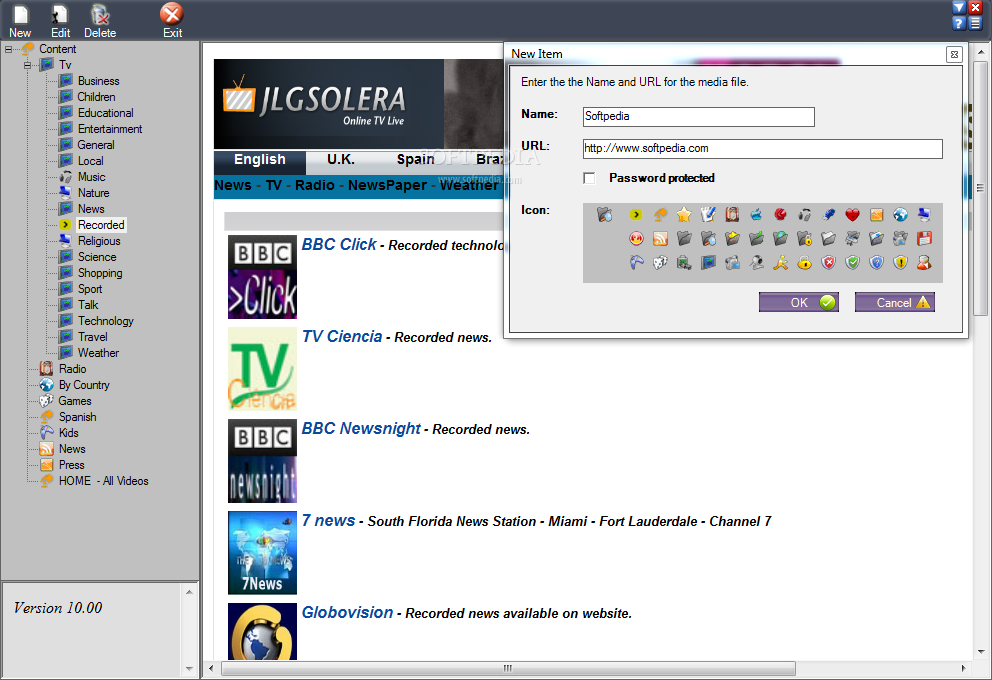Open the BBC Newsnight link
This screenshot has height=680, width=992.
pyautogui.click(x=361, y=429)
